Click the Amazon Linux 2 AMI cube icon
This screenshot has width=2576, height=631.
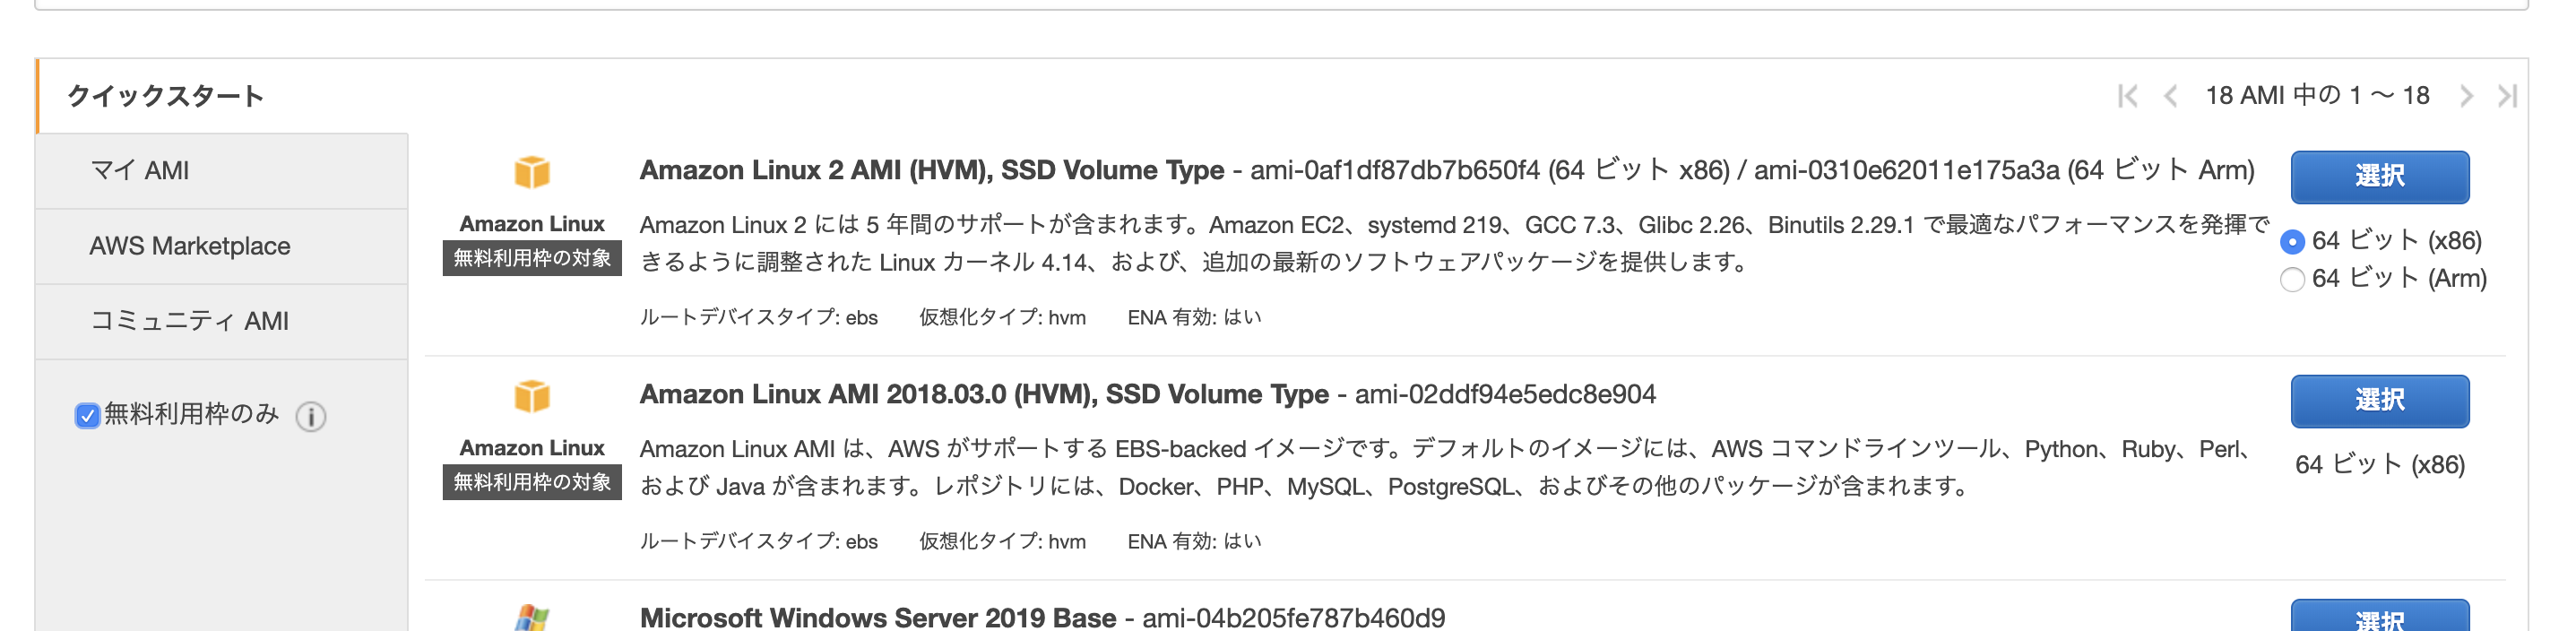click(x=532, y=170)
